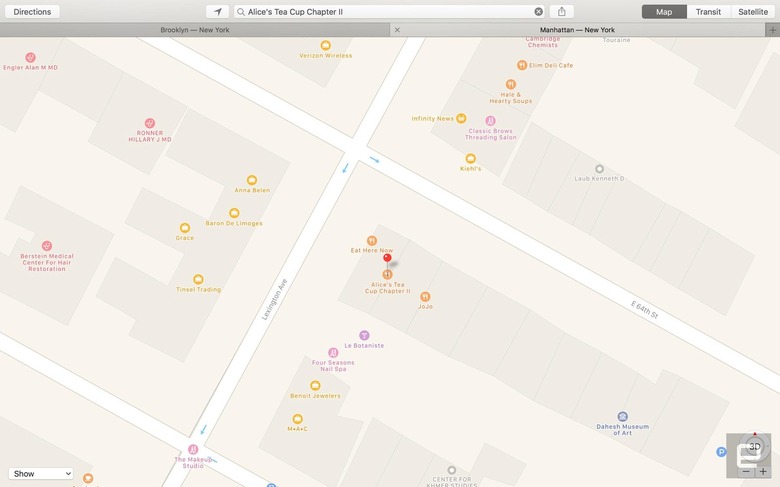
Task: Click the Directions button
Action: click(32, 11)
